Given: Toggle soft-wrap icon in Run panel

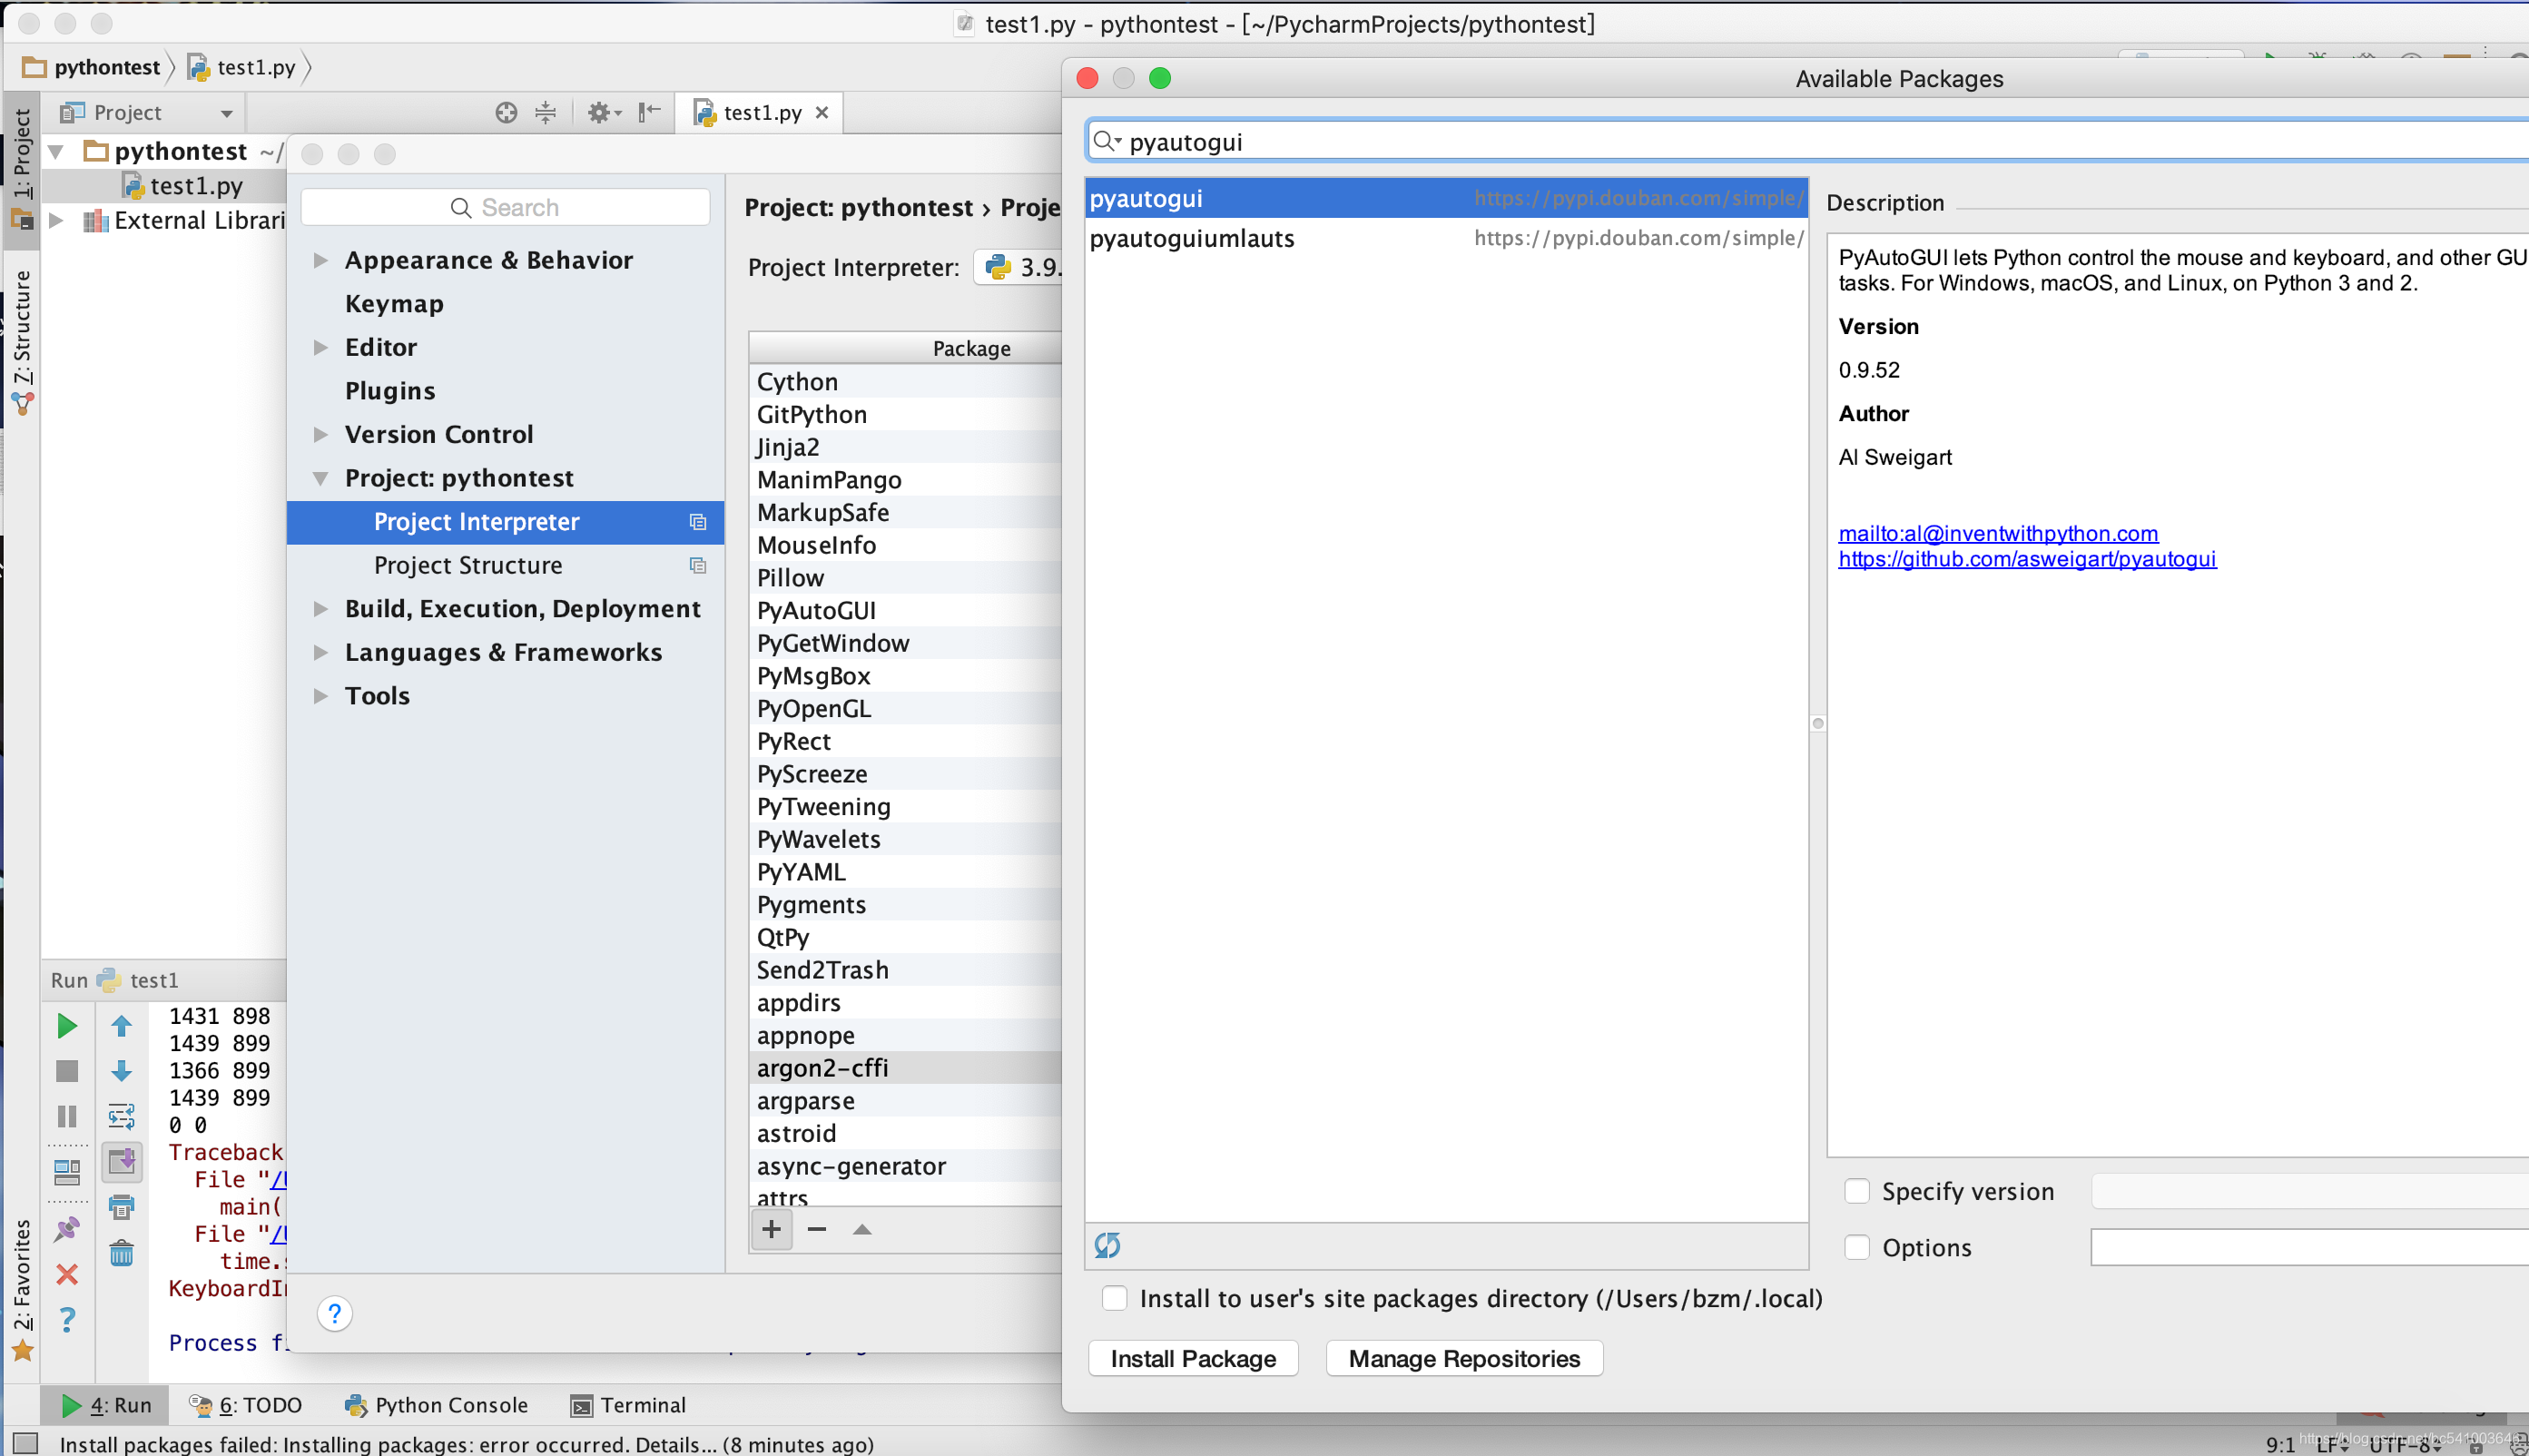Looking at the screenshot, I should pyautogui.click(x=121, y=1116).
